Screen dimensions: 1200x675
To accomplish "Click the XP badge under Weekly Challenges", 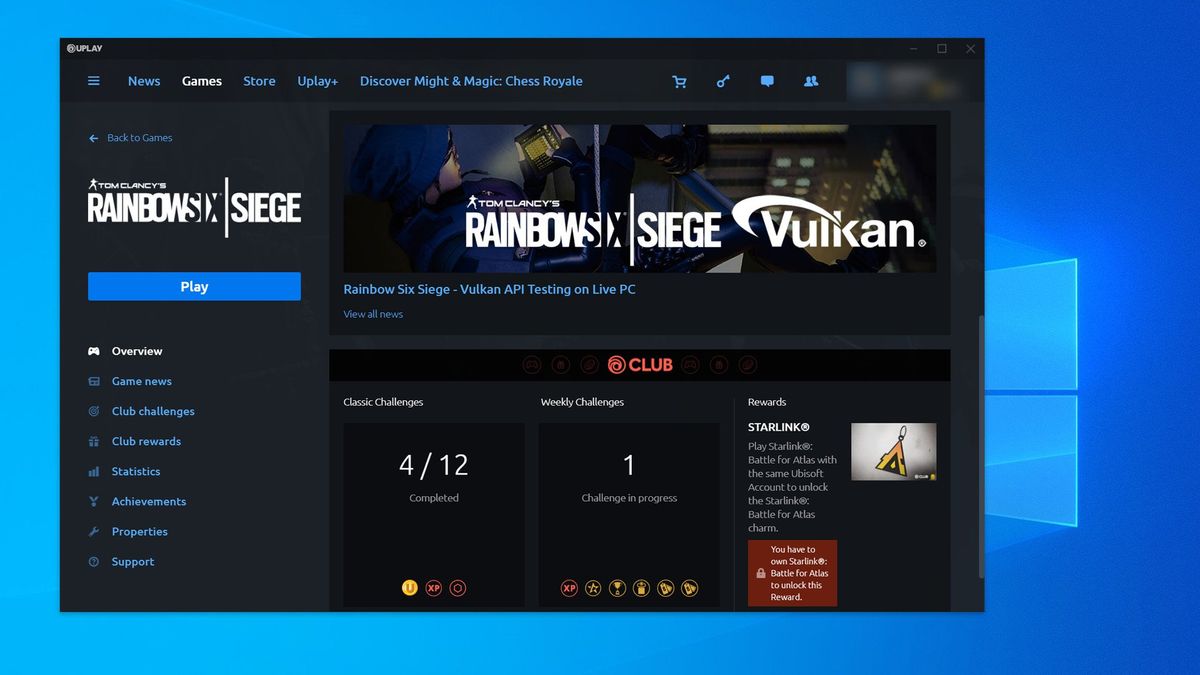I will (569, 588).
